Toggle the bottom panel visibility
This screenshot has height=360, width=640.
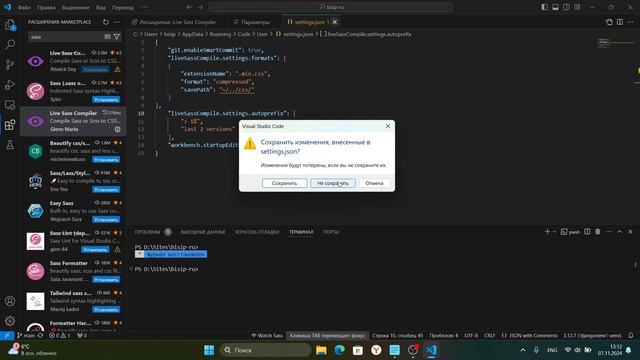[556, 7]
